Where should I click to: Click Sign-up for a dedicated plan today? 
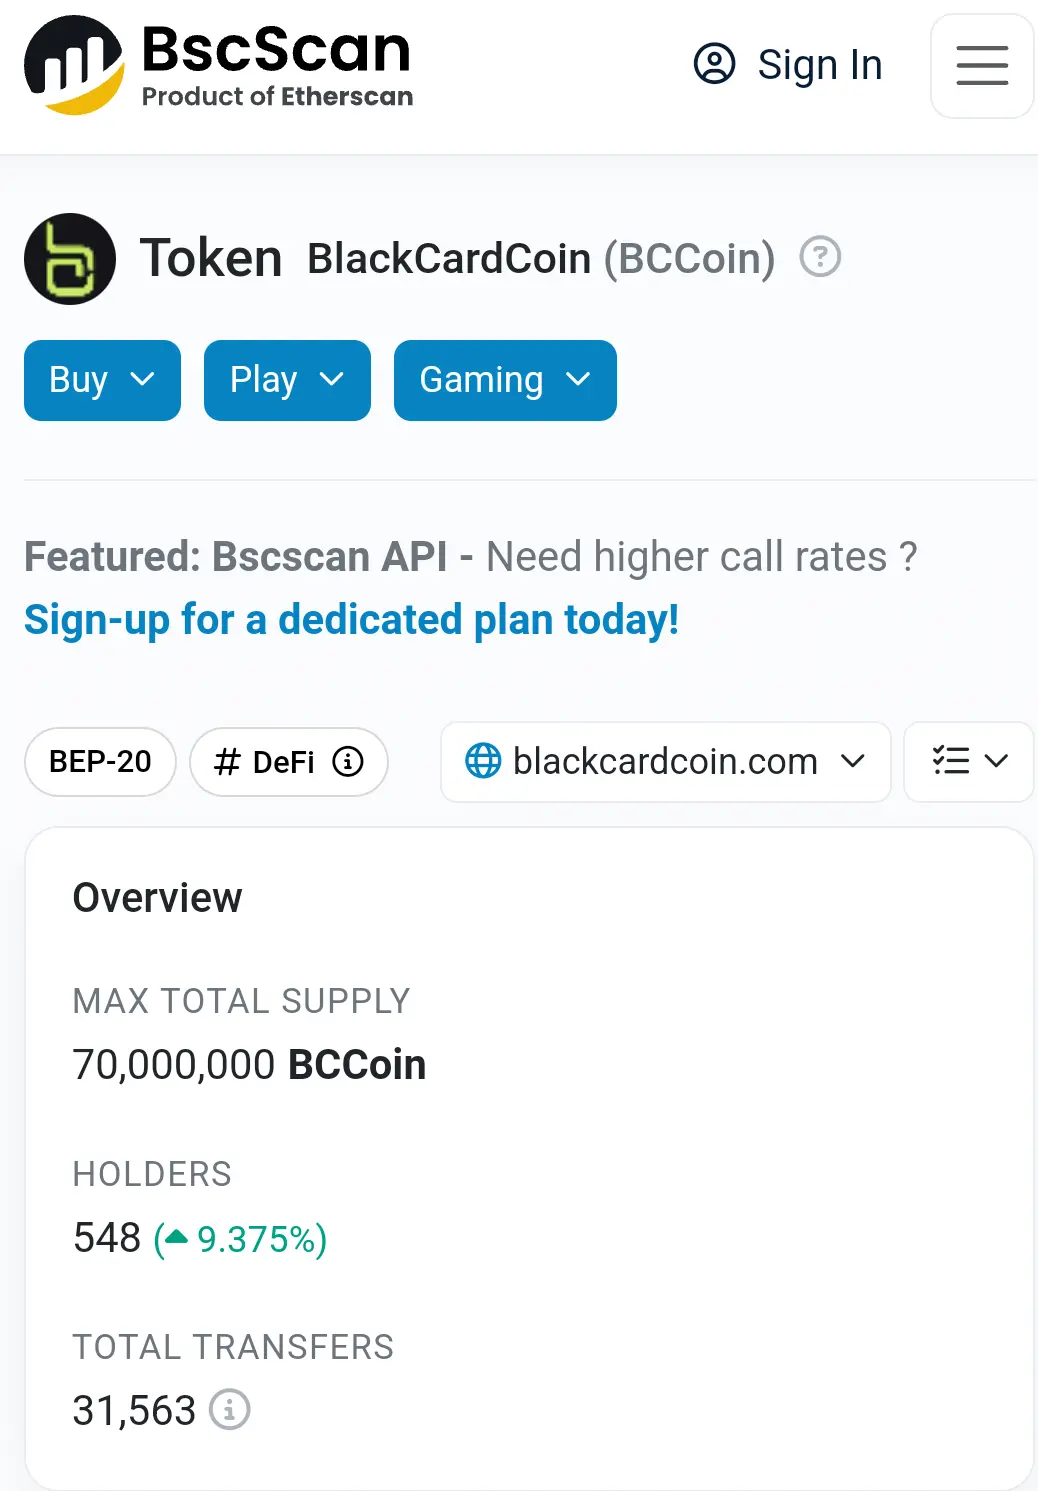pyautogui.click(x=352, y=620)
